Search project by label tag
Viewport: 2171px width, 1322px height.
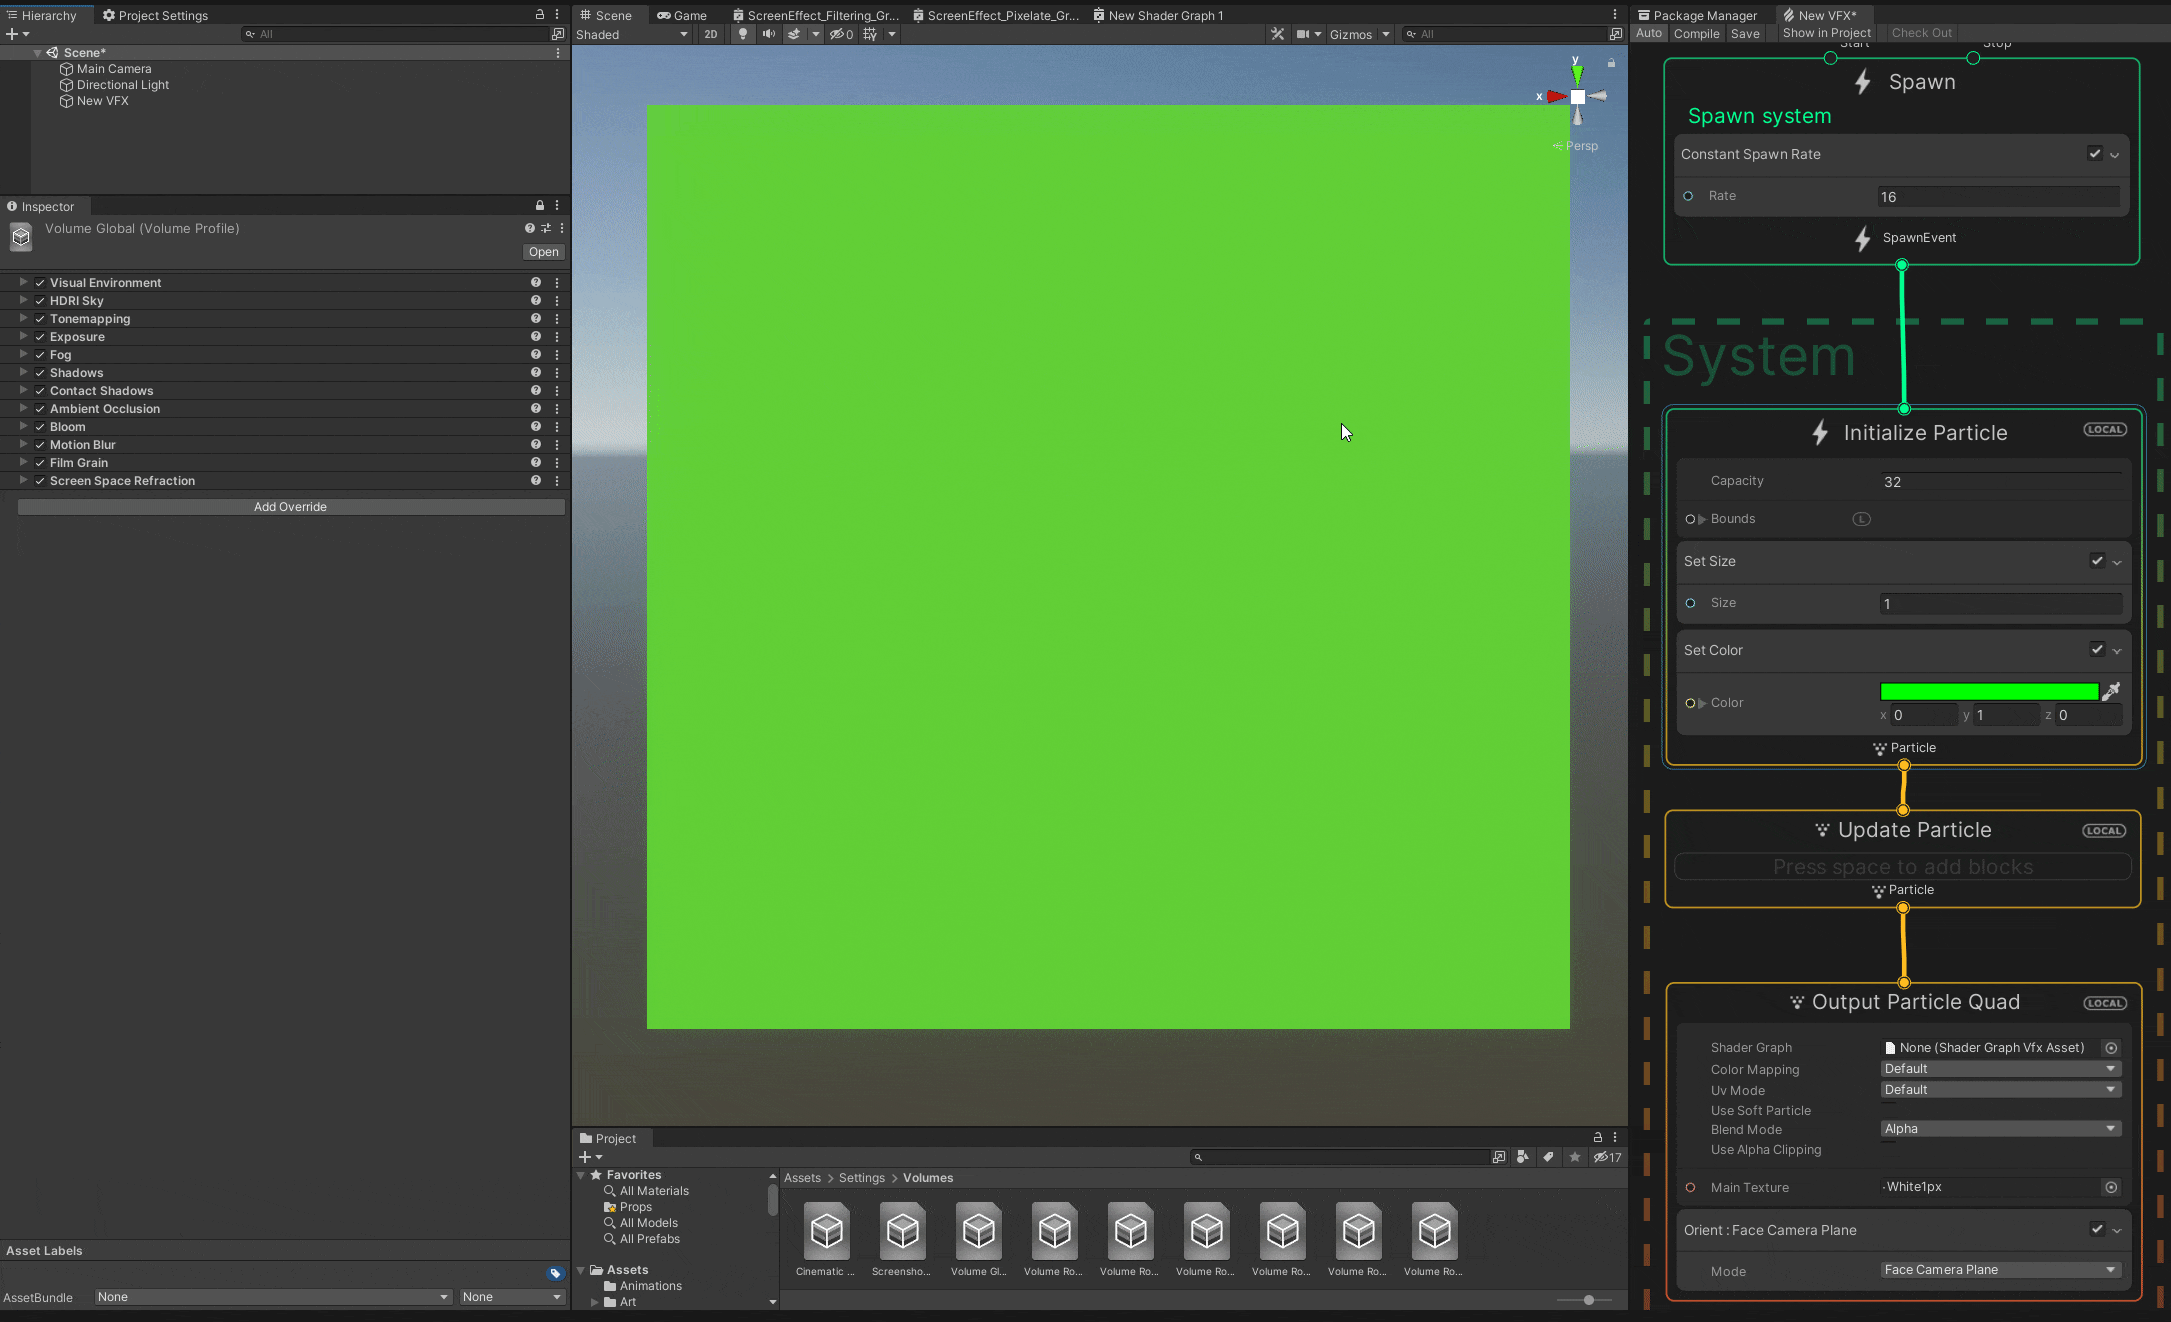[1548, 1157]
